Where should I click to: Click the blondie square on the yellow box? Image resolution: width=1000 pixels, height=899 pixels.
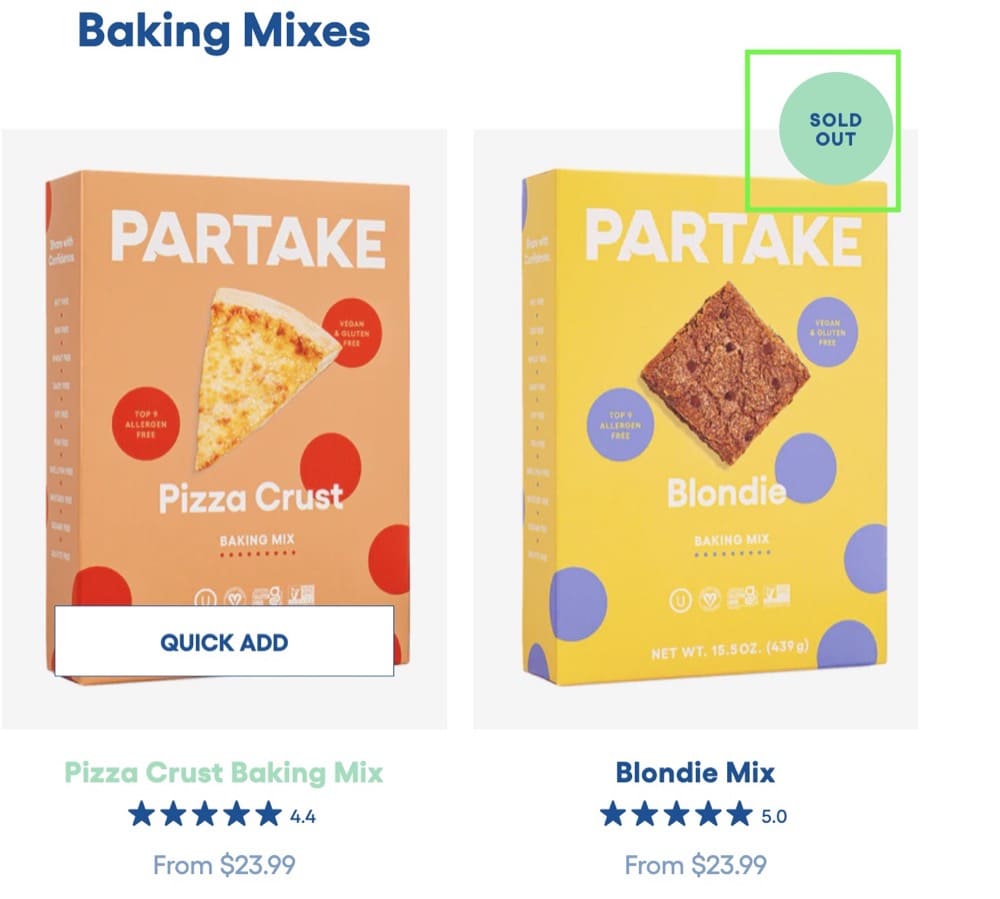725,373
